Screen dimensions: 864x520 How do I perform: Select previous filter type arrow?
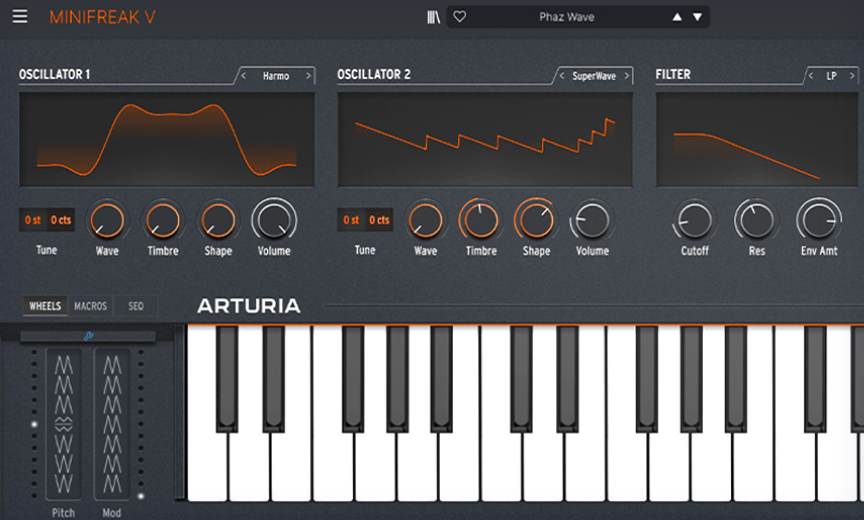click(x=811, y=76)
